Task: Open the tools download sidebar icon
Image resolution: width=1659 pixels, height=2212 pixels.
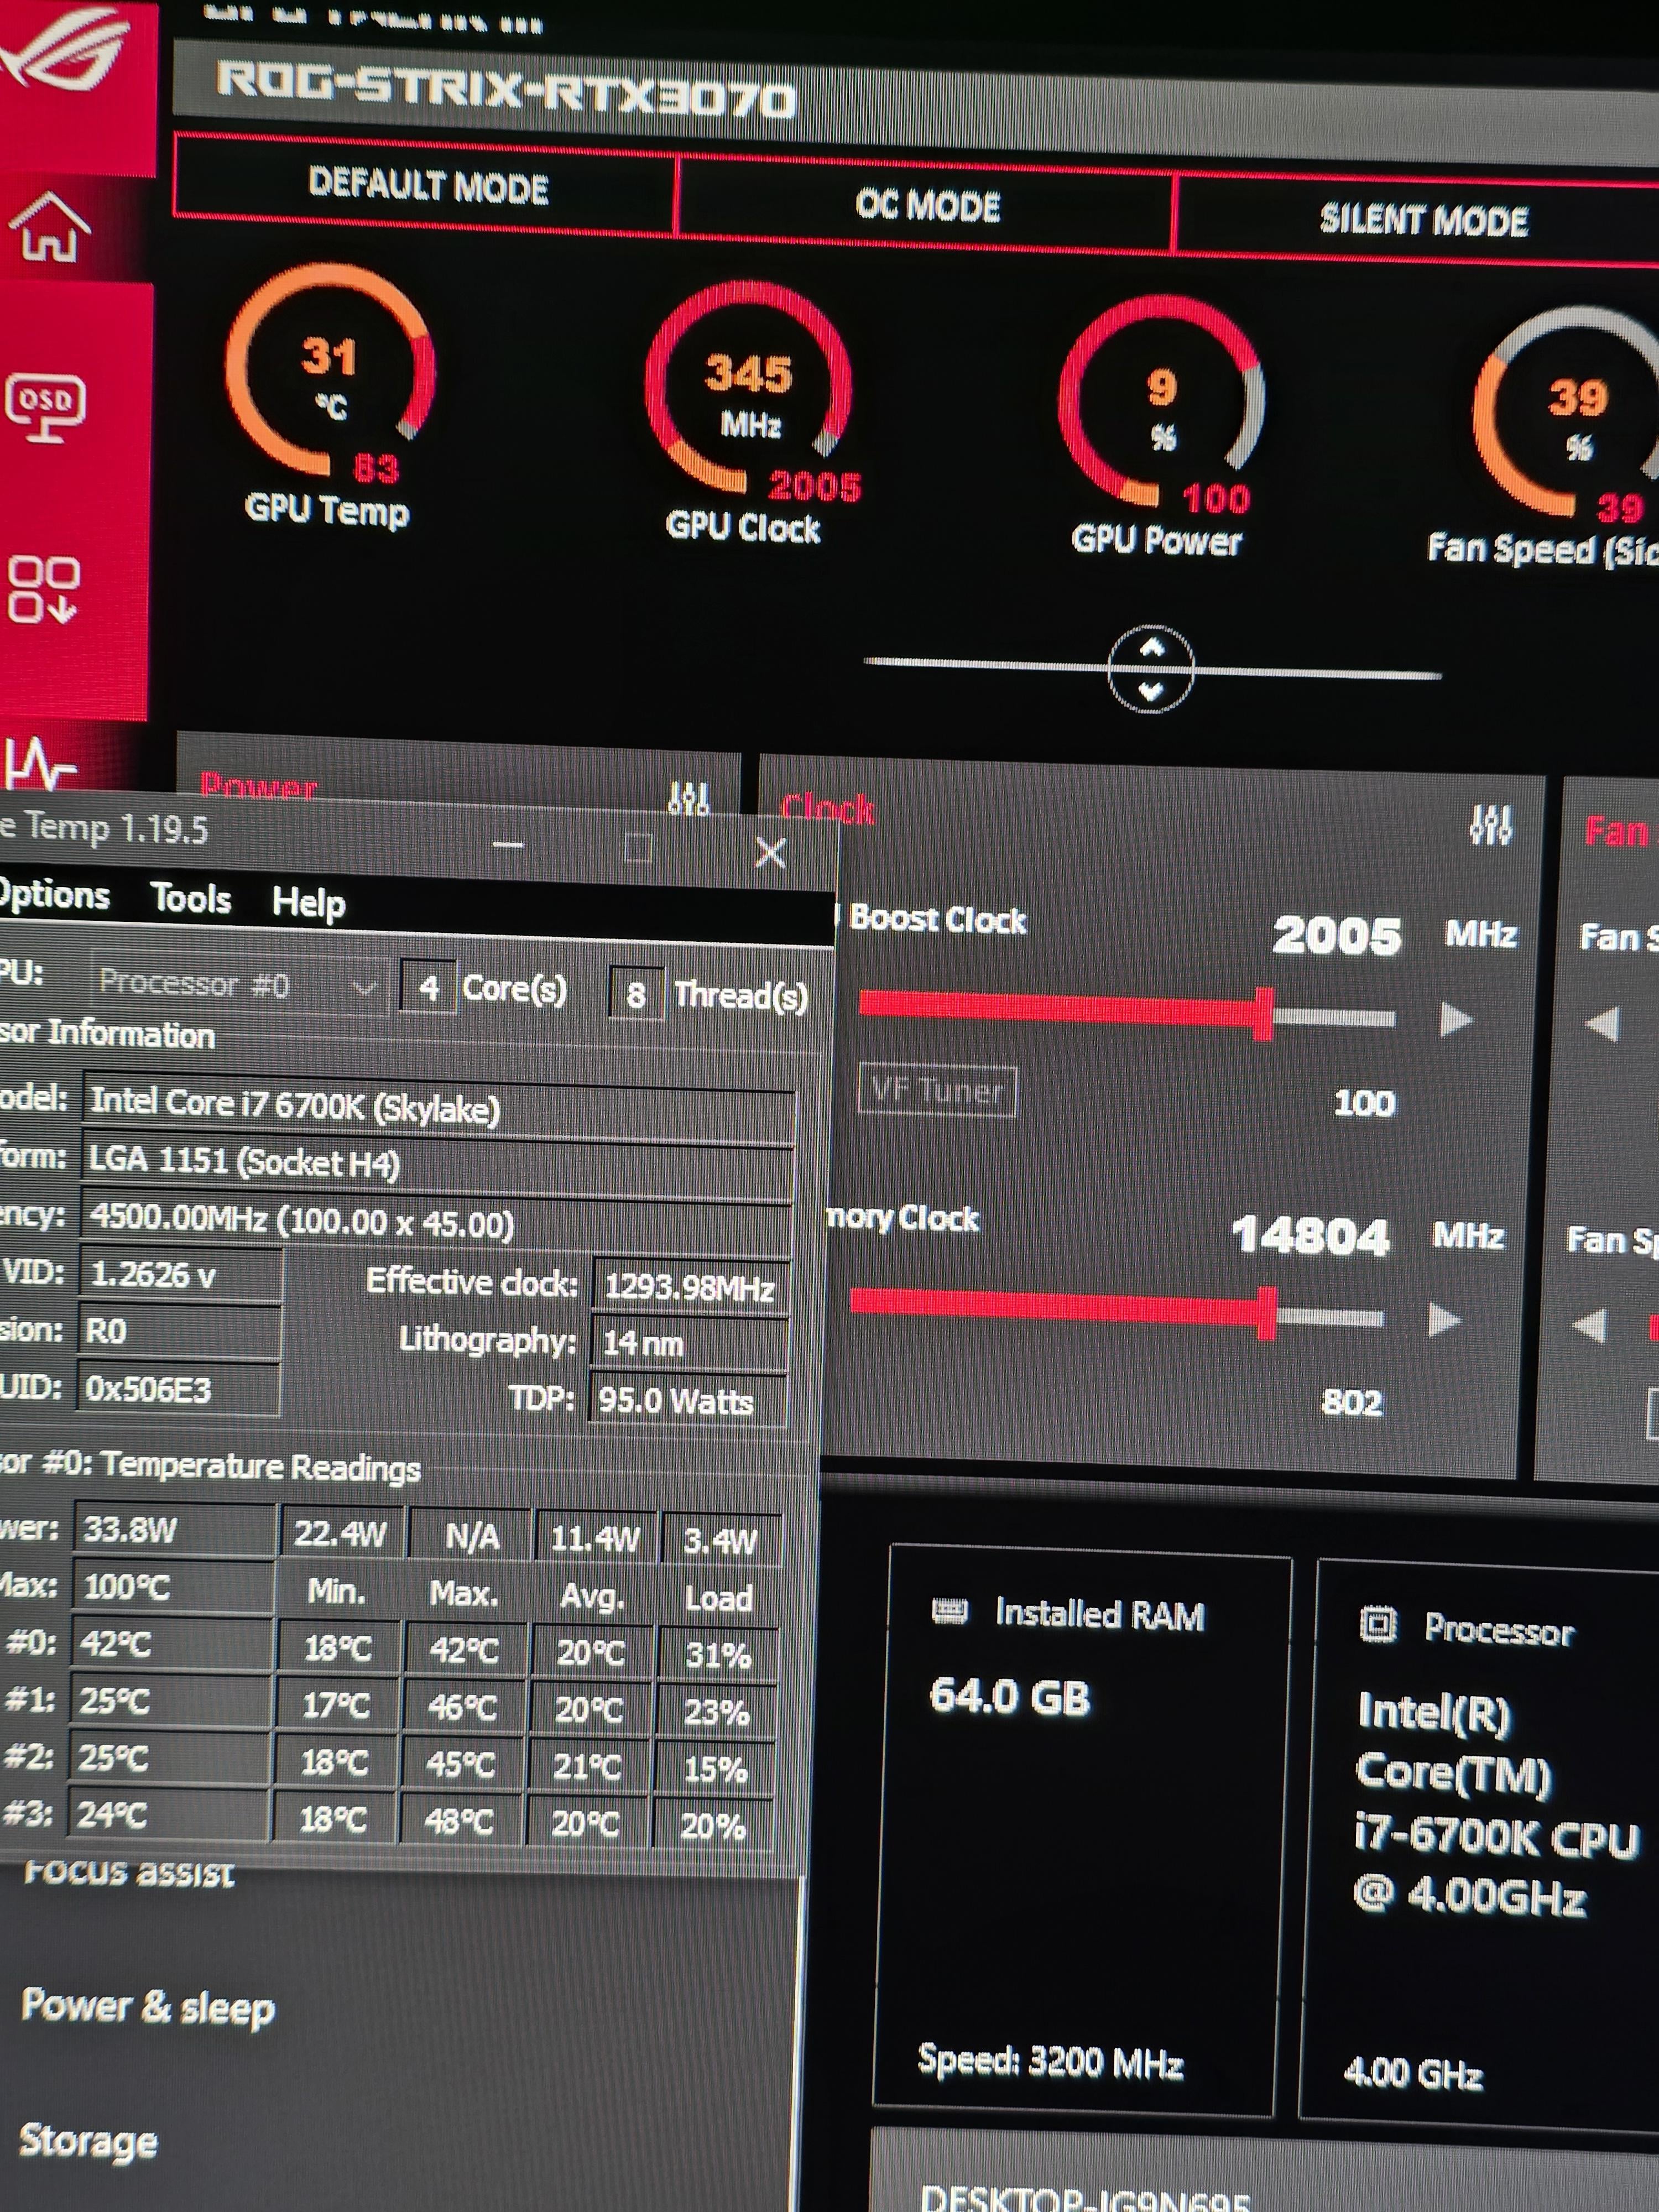Action: tap(42, 590)
